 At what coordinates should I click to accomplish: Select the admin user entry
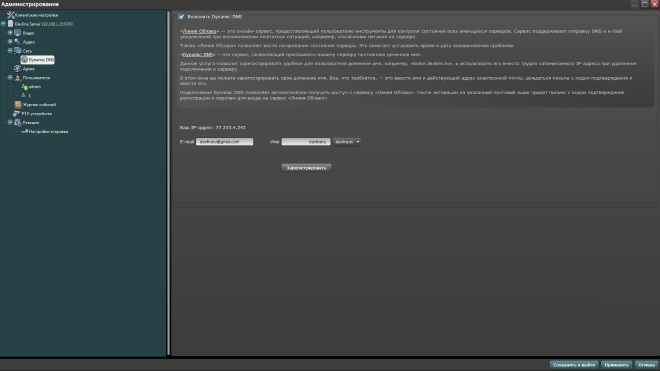[x=32, y=86]
